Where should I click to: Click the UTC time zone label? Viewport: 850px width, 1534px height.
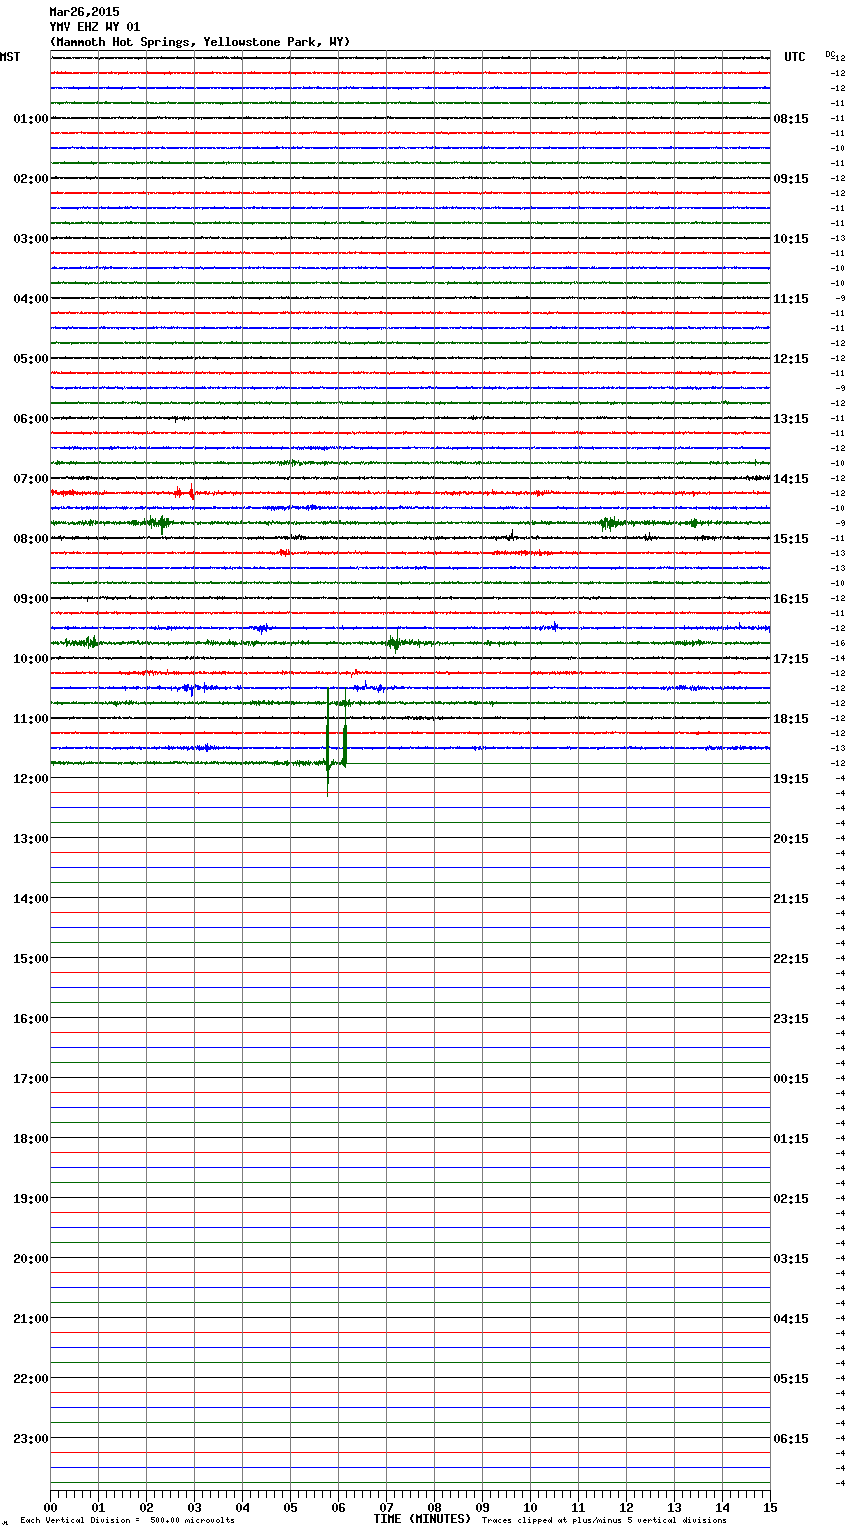pyautogui.click(x=795, y=57)
